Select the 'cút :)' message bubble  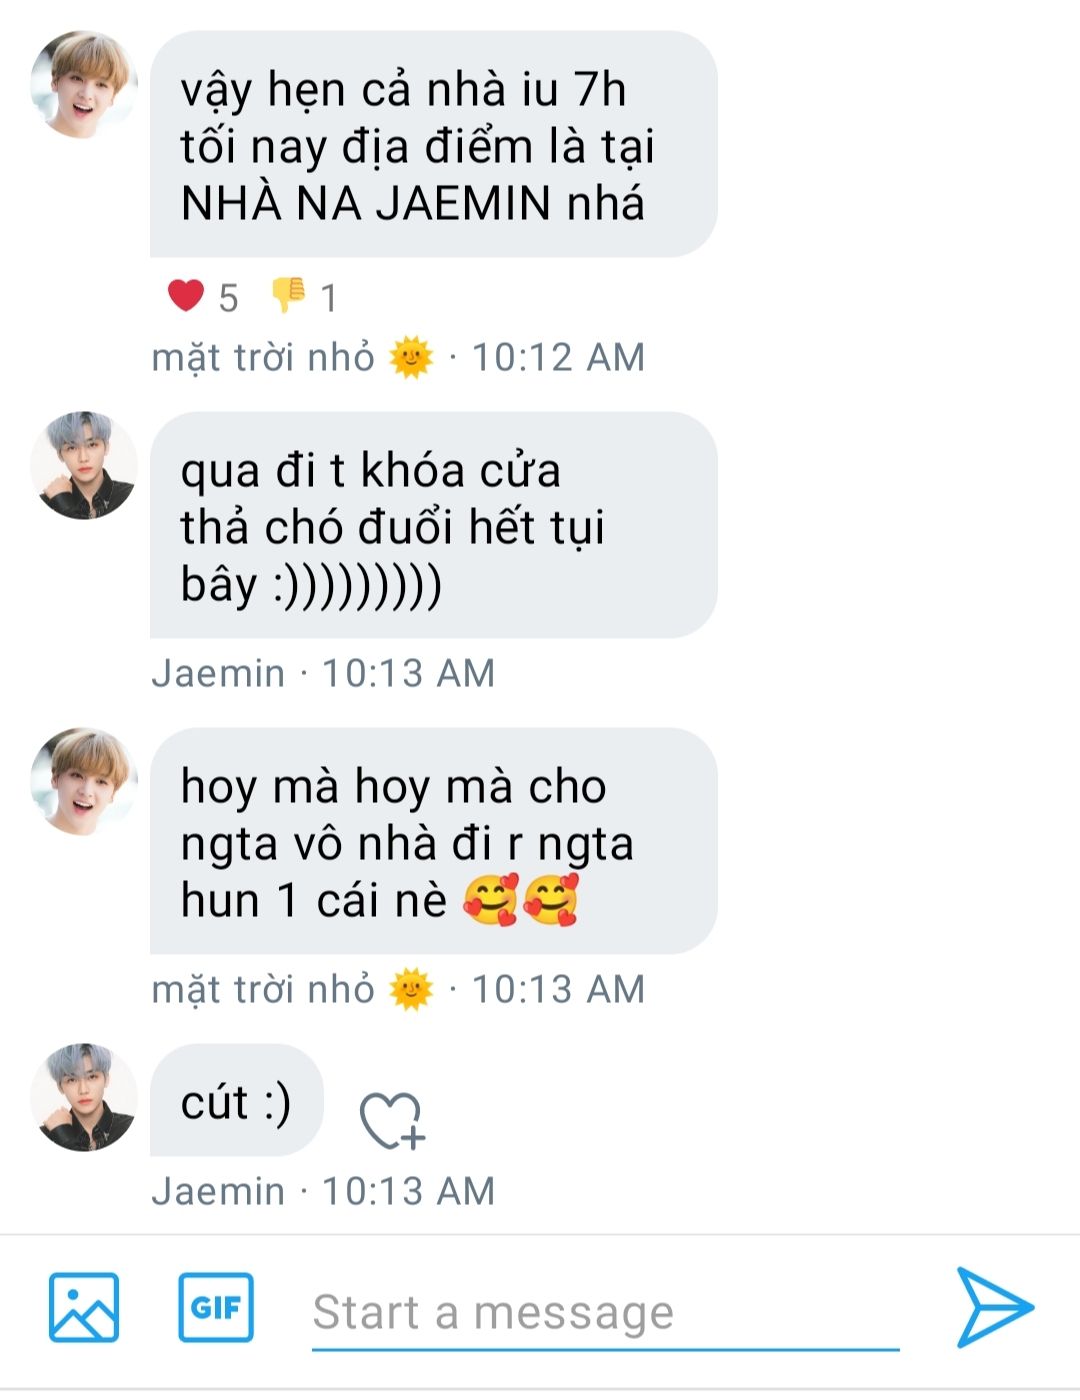pos(237,1100)
